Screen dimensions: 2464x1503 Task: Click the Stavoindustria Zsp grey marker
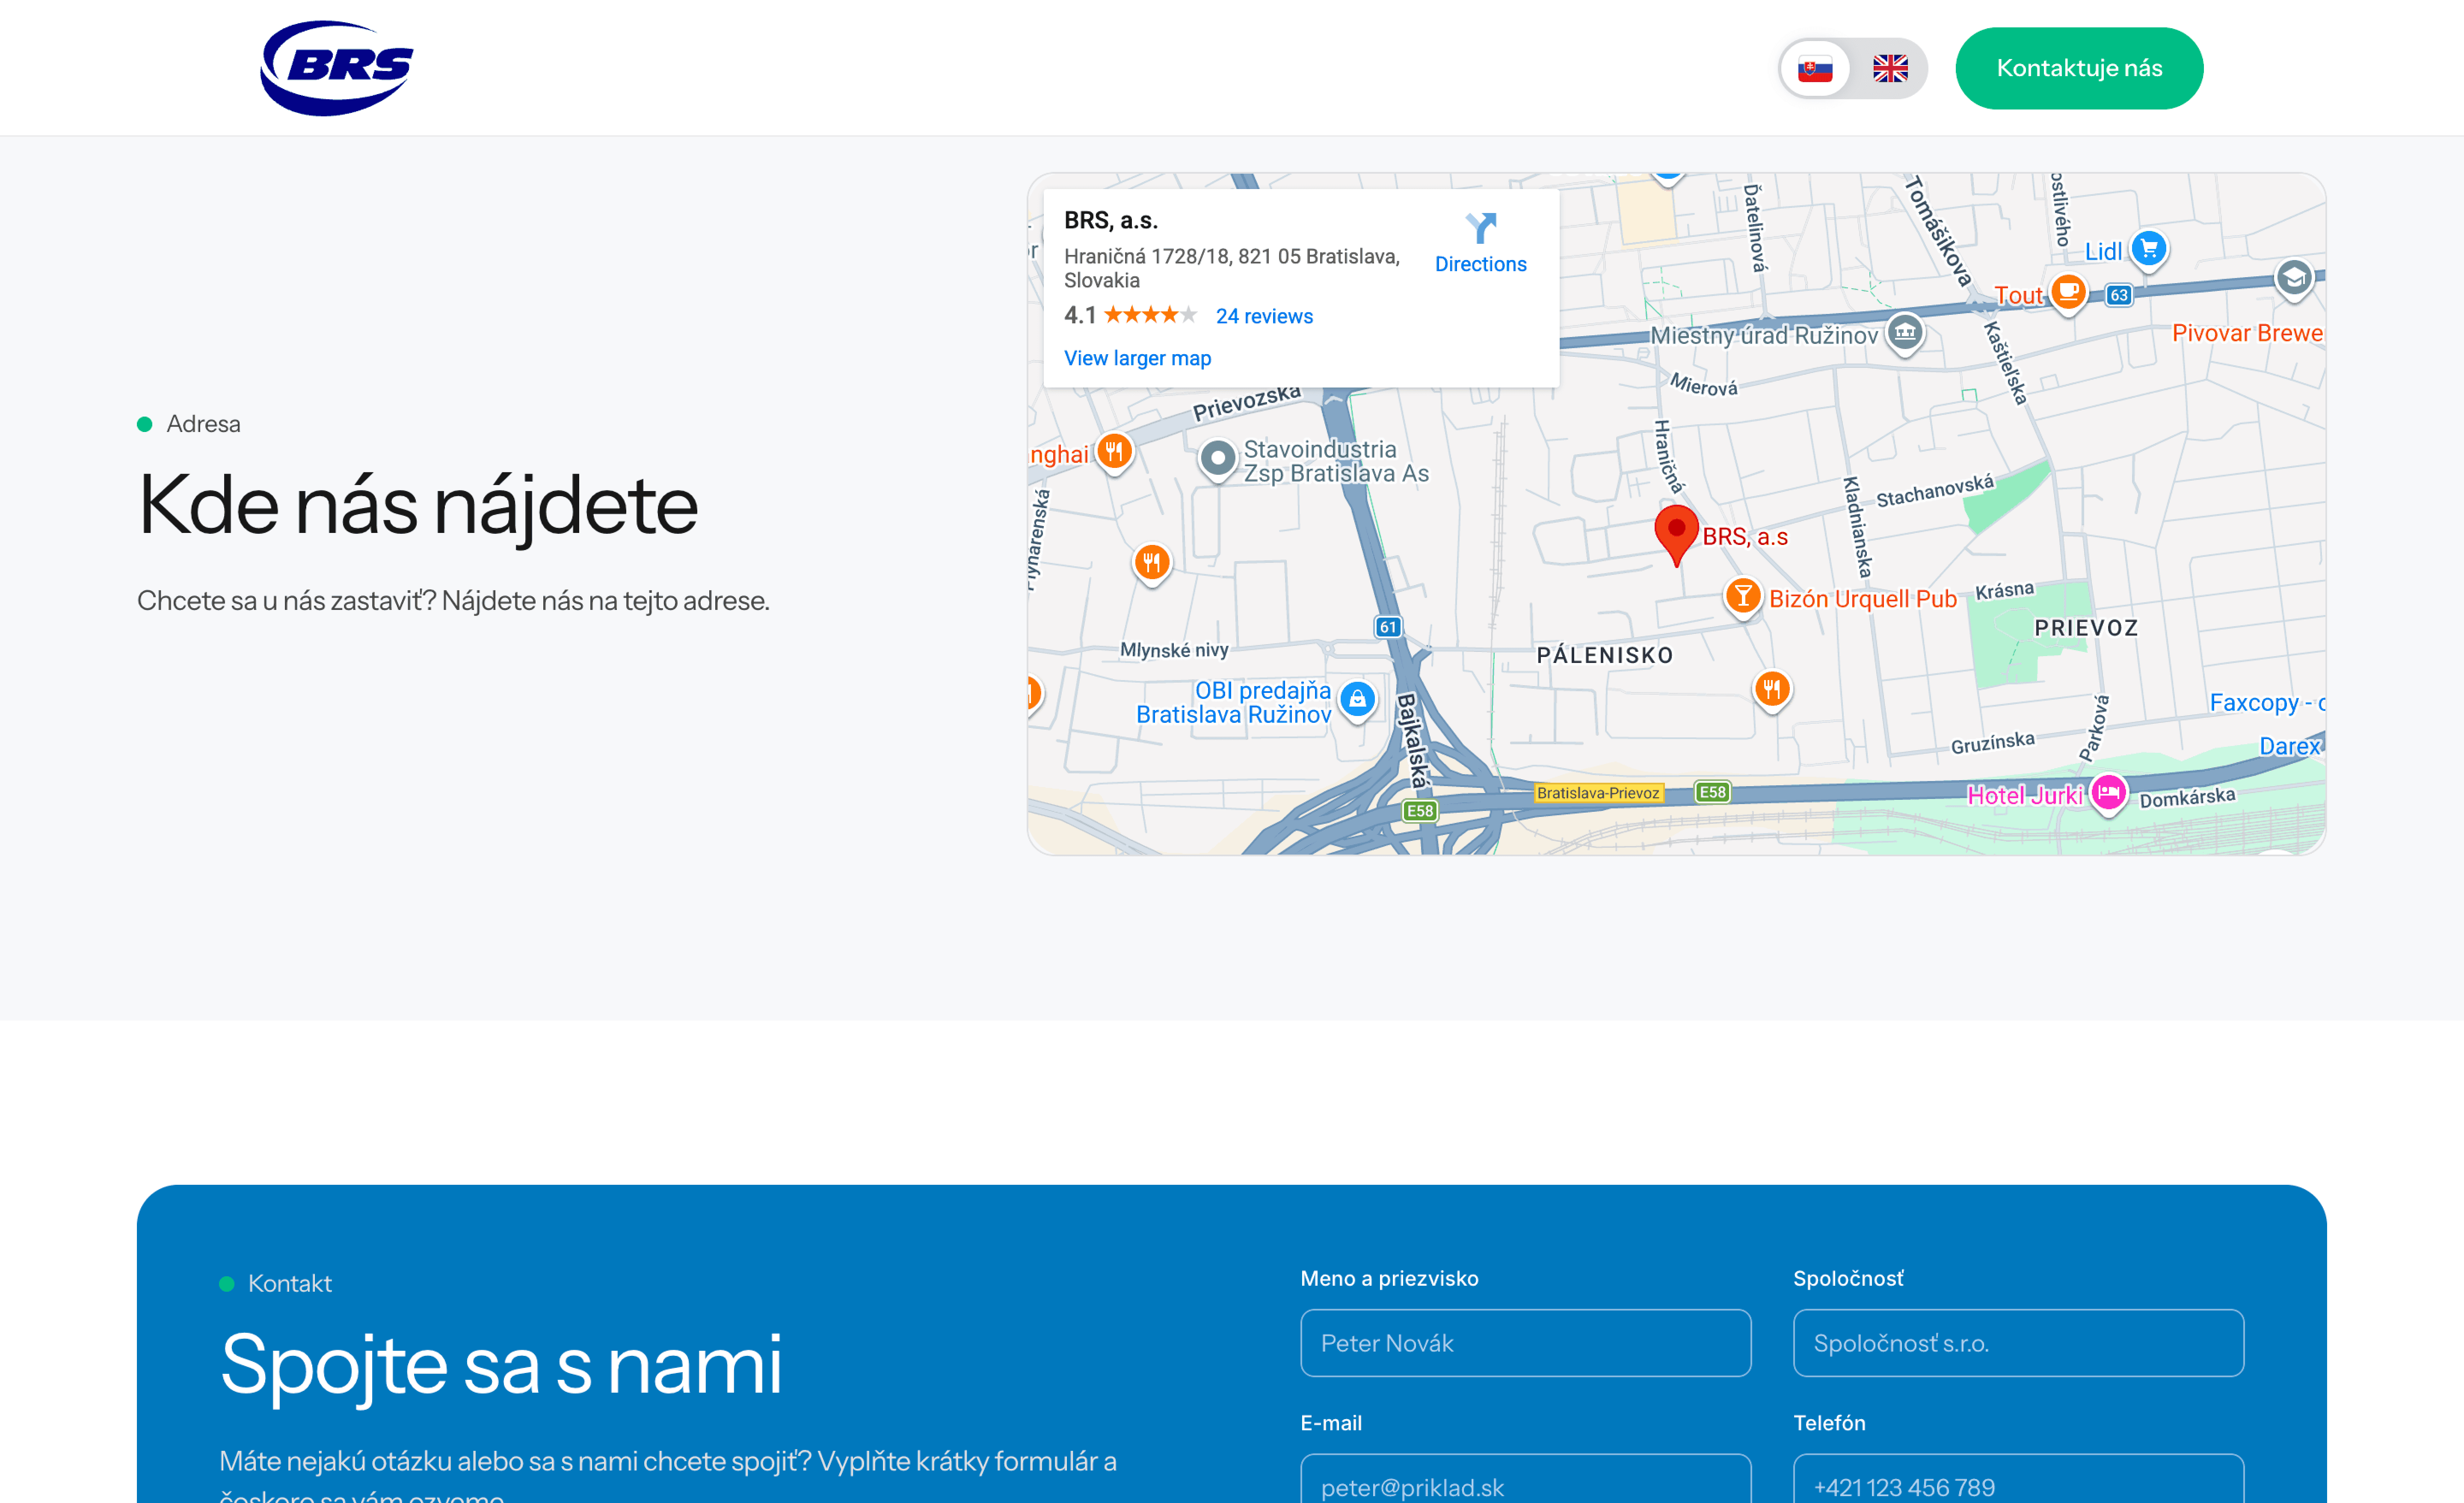1217,459
